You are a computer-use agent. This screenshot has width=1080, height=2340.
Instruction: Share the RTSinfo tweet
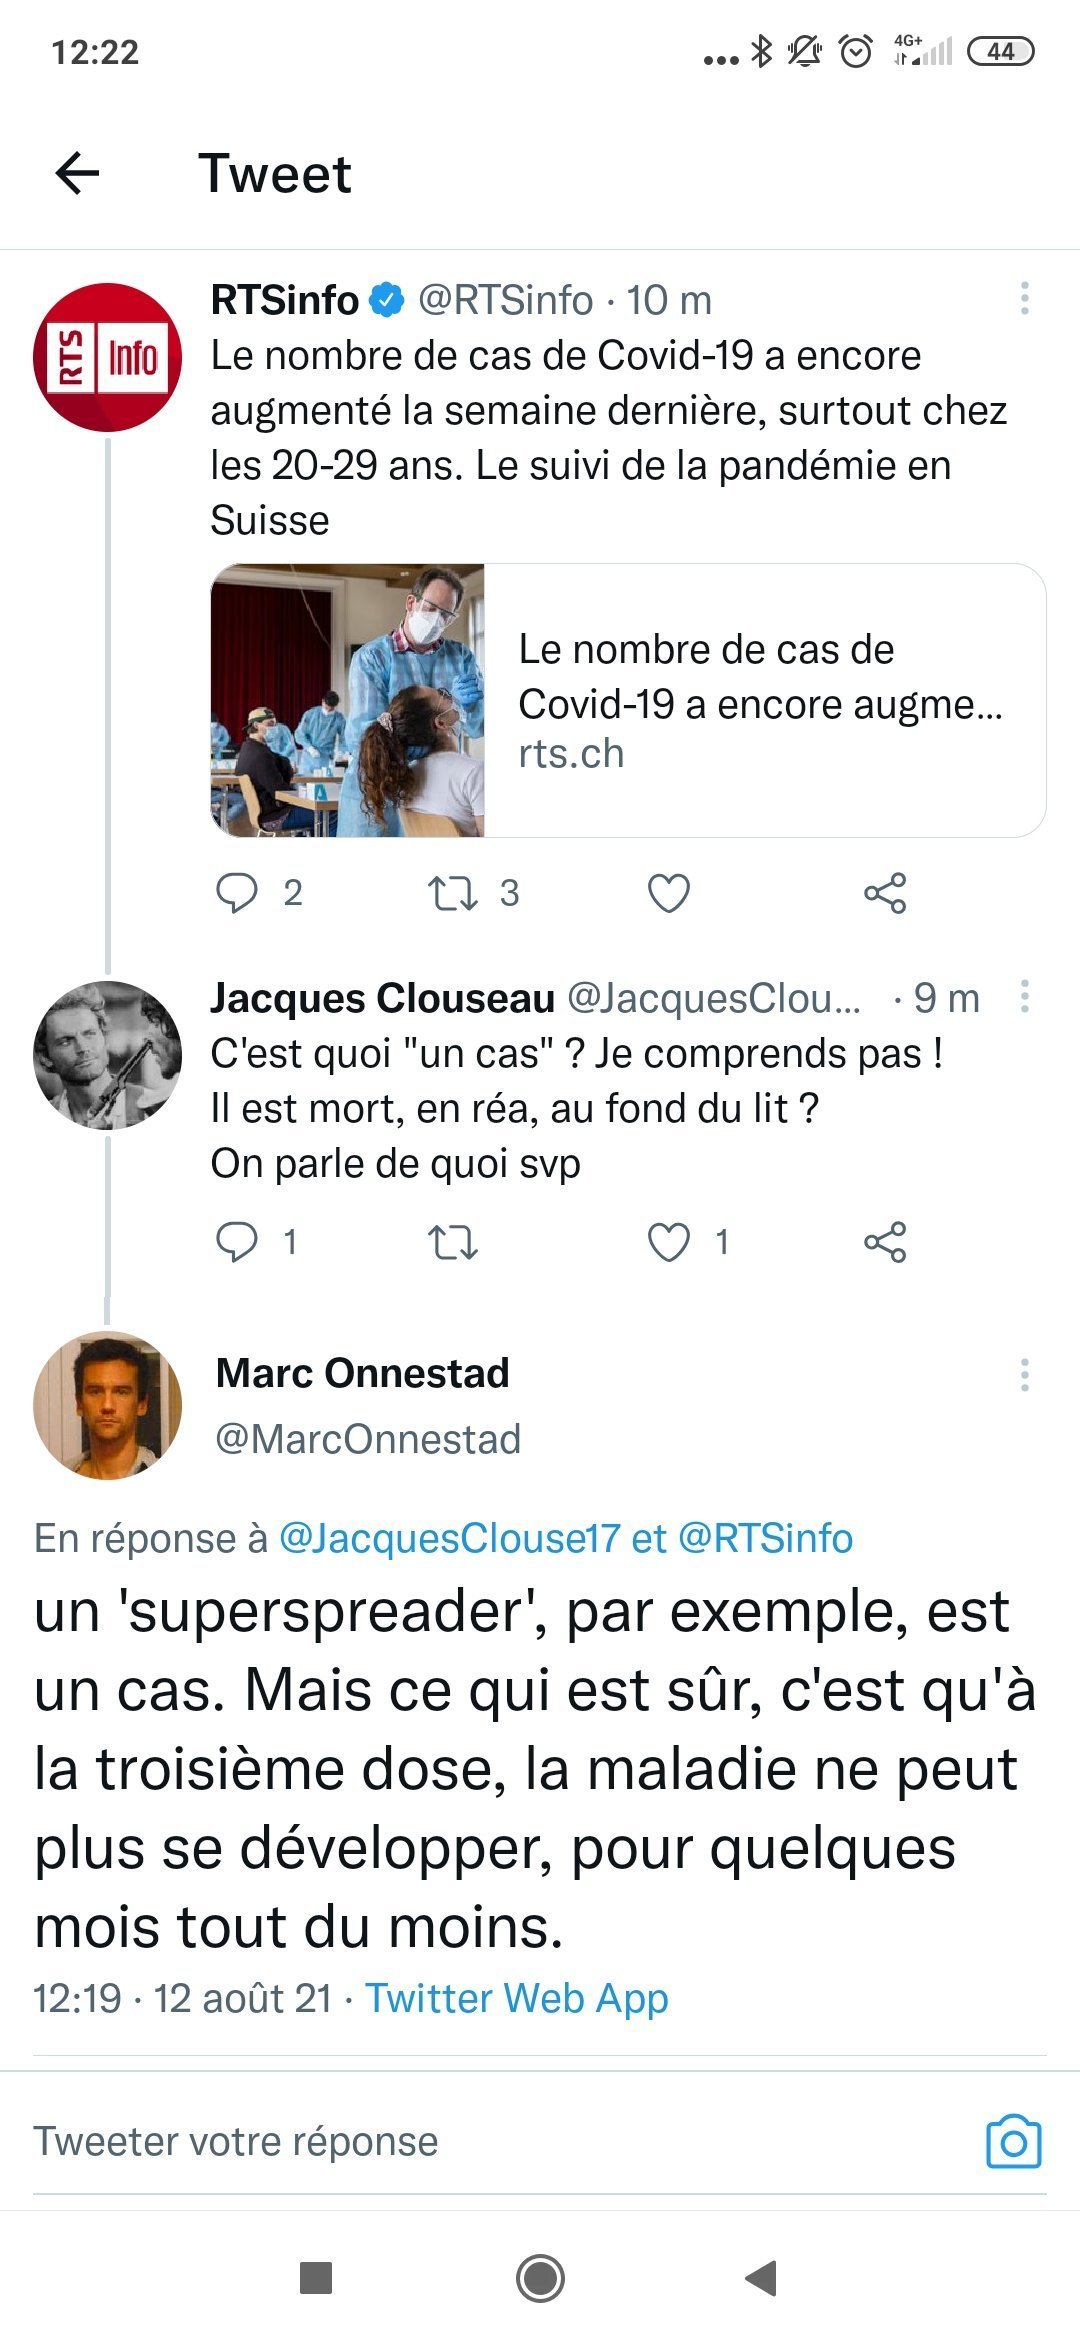coord(885,892)
